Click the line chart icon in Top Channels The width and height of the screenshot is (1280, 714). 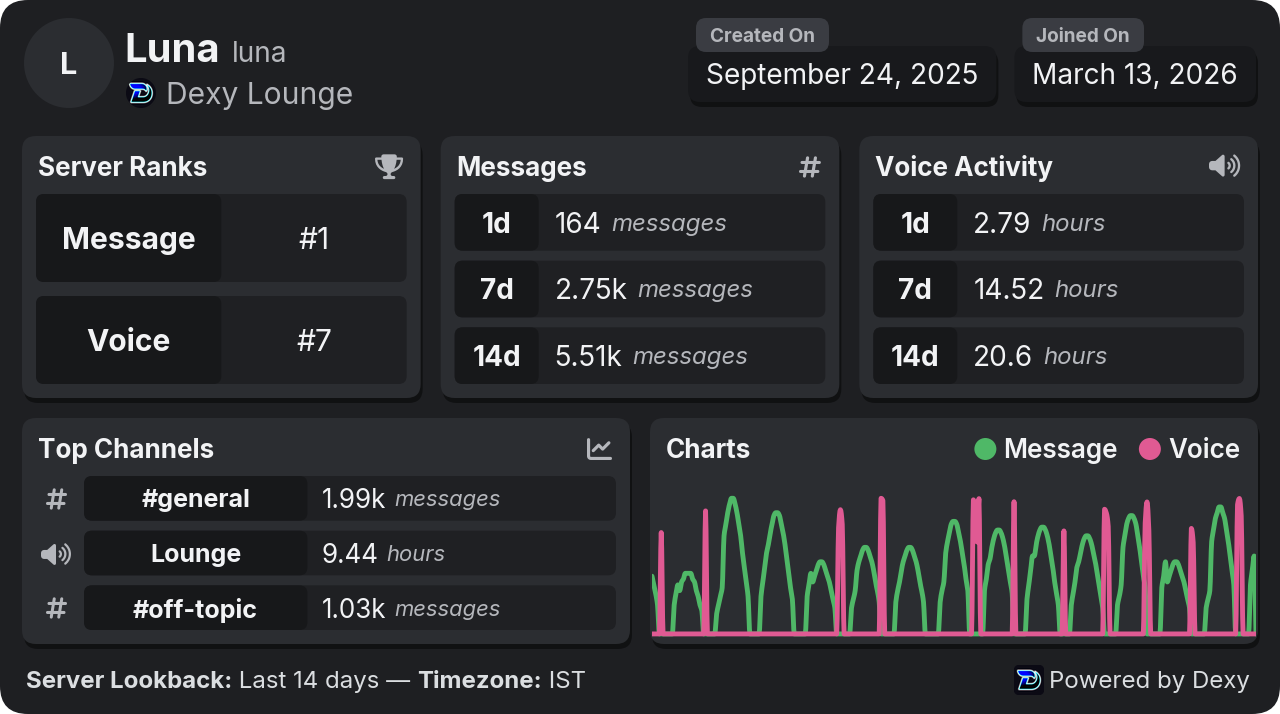[599, 449]
